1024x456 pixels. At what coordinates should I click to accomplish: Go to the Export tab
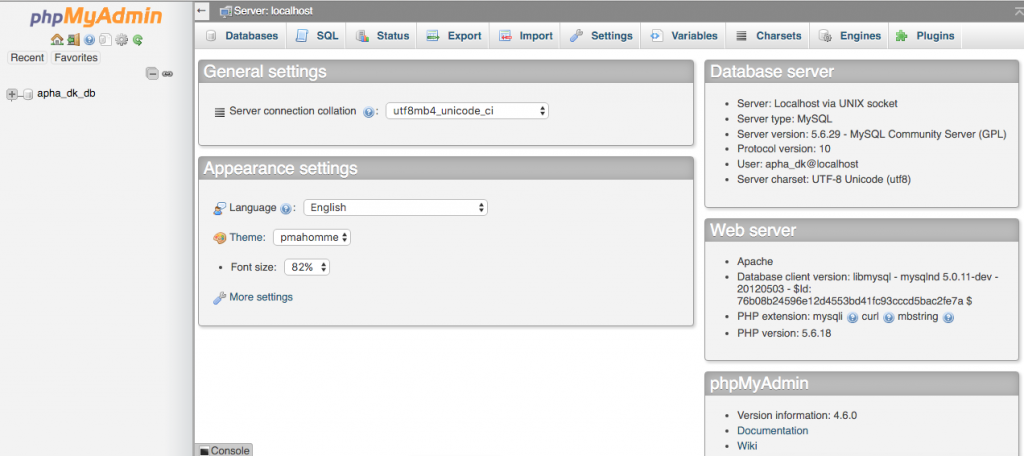[x=453, y=36]
